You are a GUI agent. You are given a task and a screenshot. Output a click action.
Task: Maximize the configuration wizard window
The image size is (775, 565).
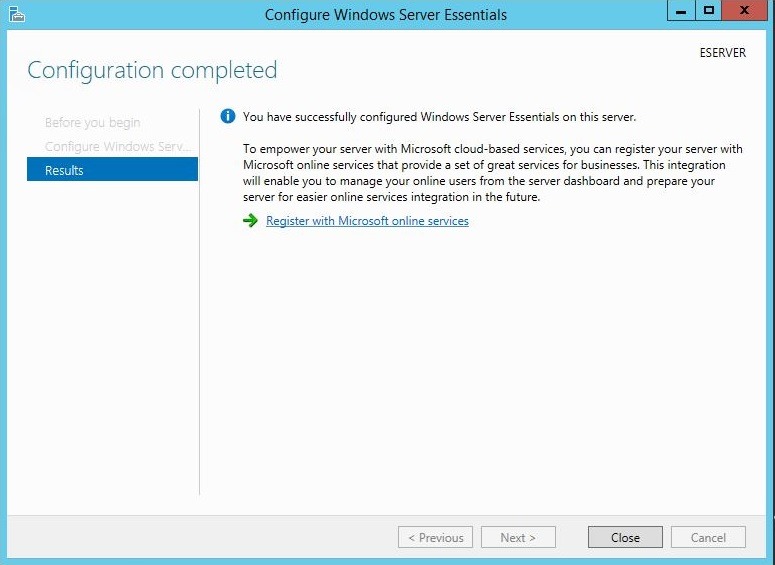point(709,12)
